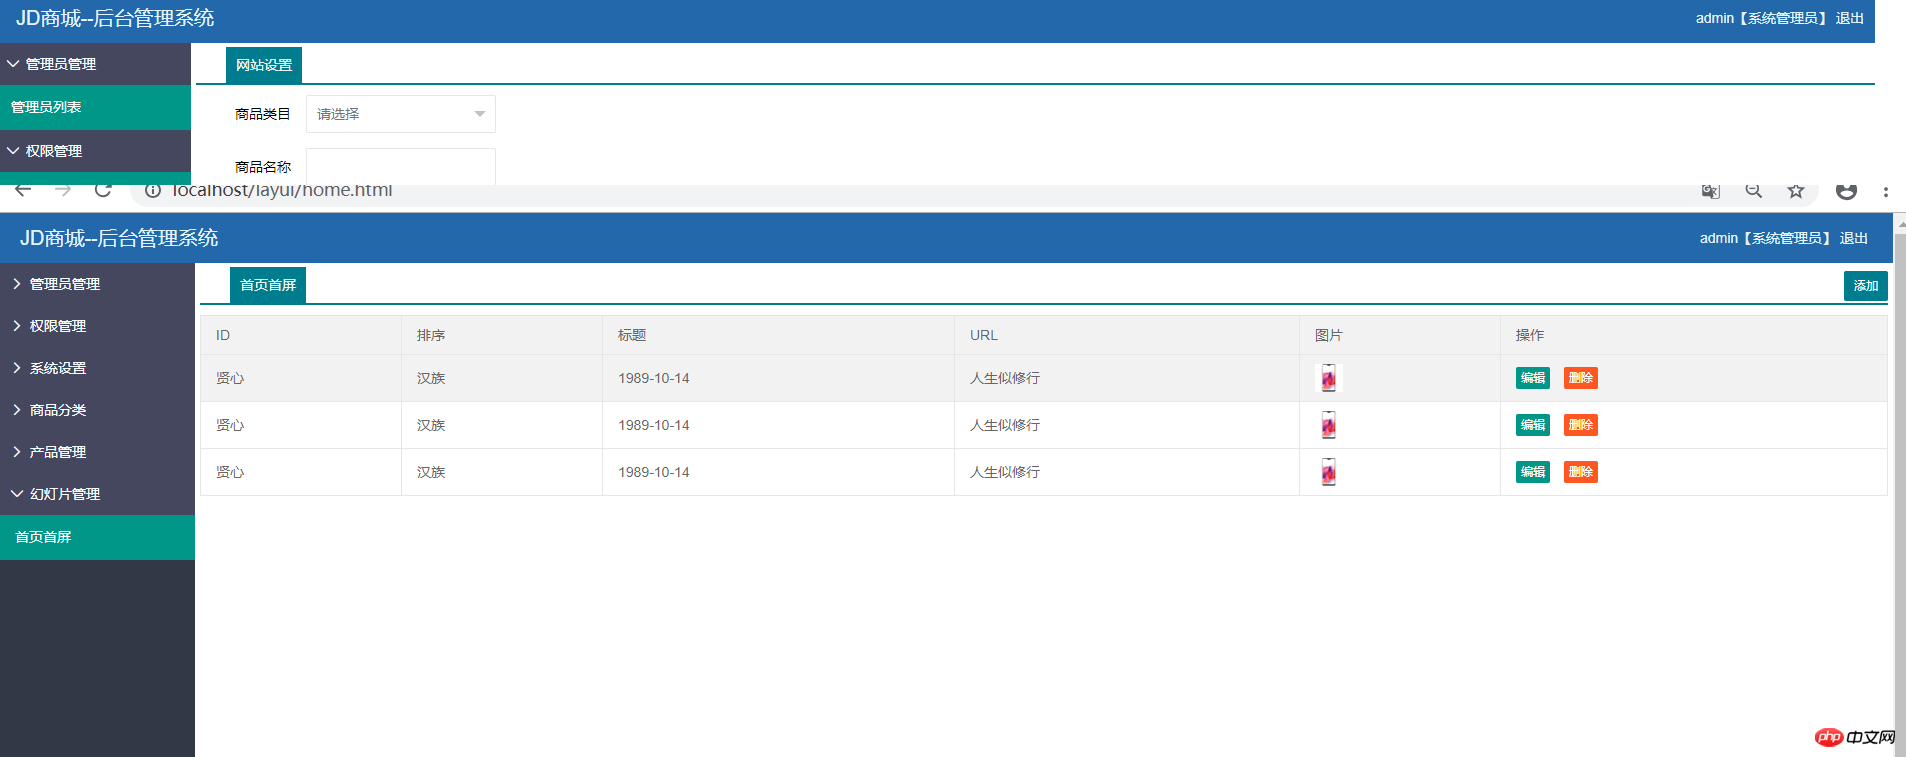Collapse 幻灯片管理 sidebar menu

coord(97,494)
